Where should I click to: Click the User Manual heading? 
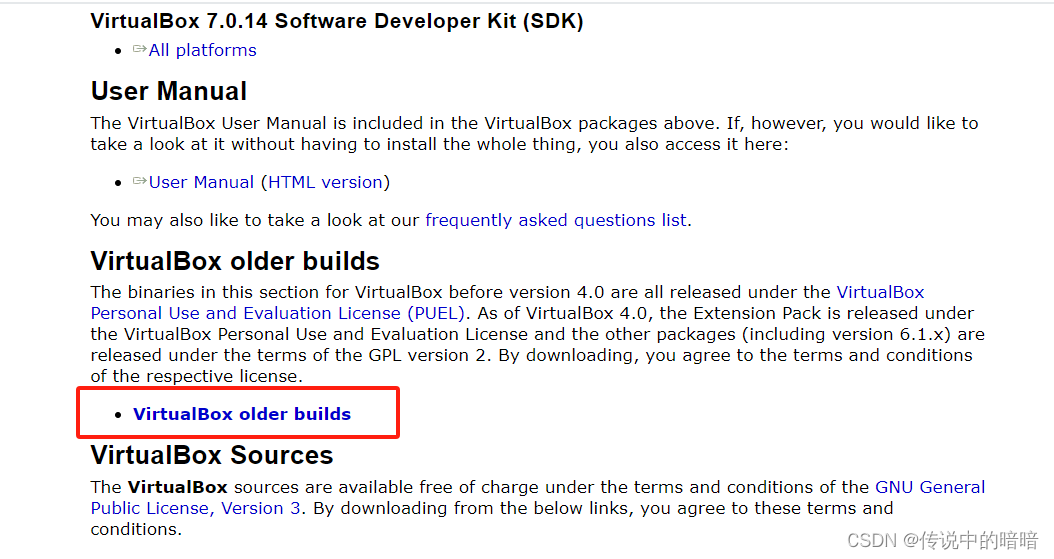coord(169,91)
